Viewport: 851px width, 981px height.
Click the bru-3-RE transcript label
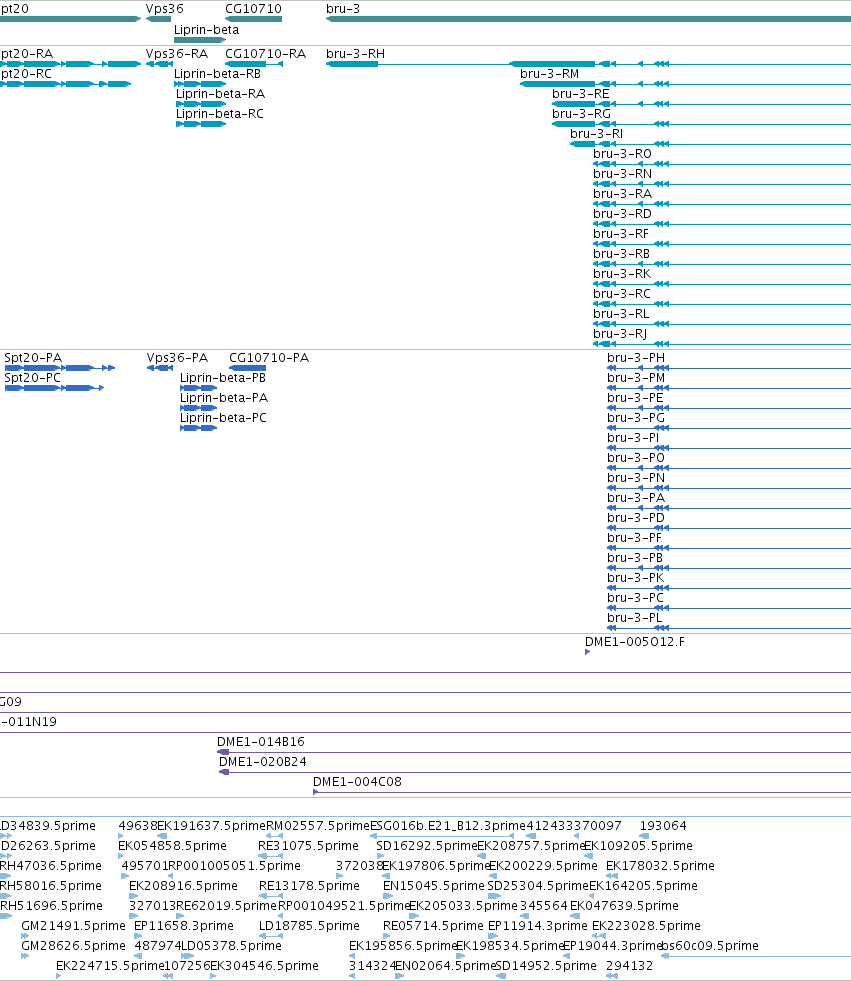point(581,94)
